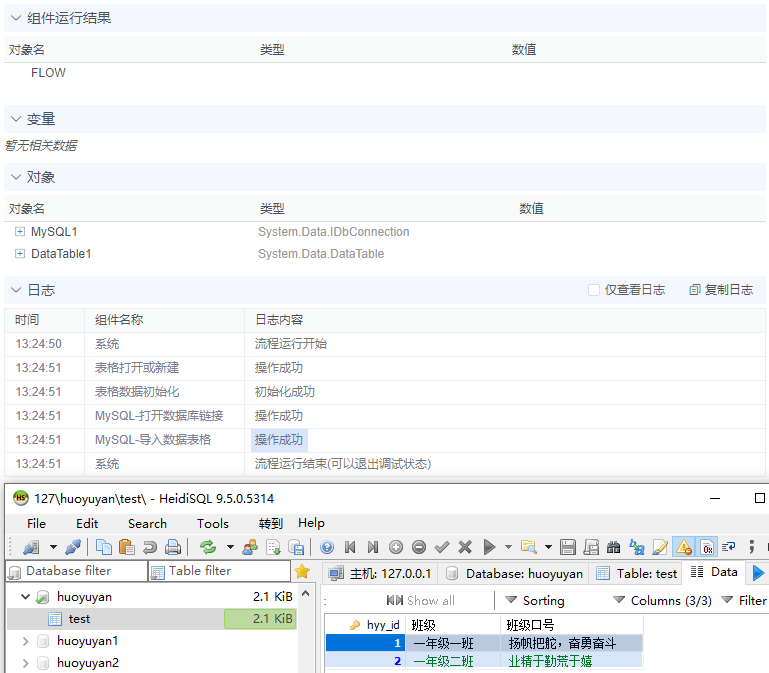Image resolution: width=769 pixels, height=673 pixels.
Task: Click the blue Query tab arrow
Action: point(758,572)
